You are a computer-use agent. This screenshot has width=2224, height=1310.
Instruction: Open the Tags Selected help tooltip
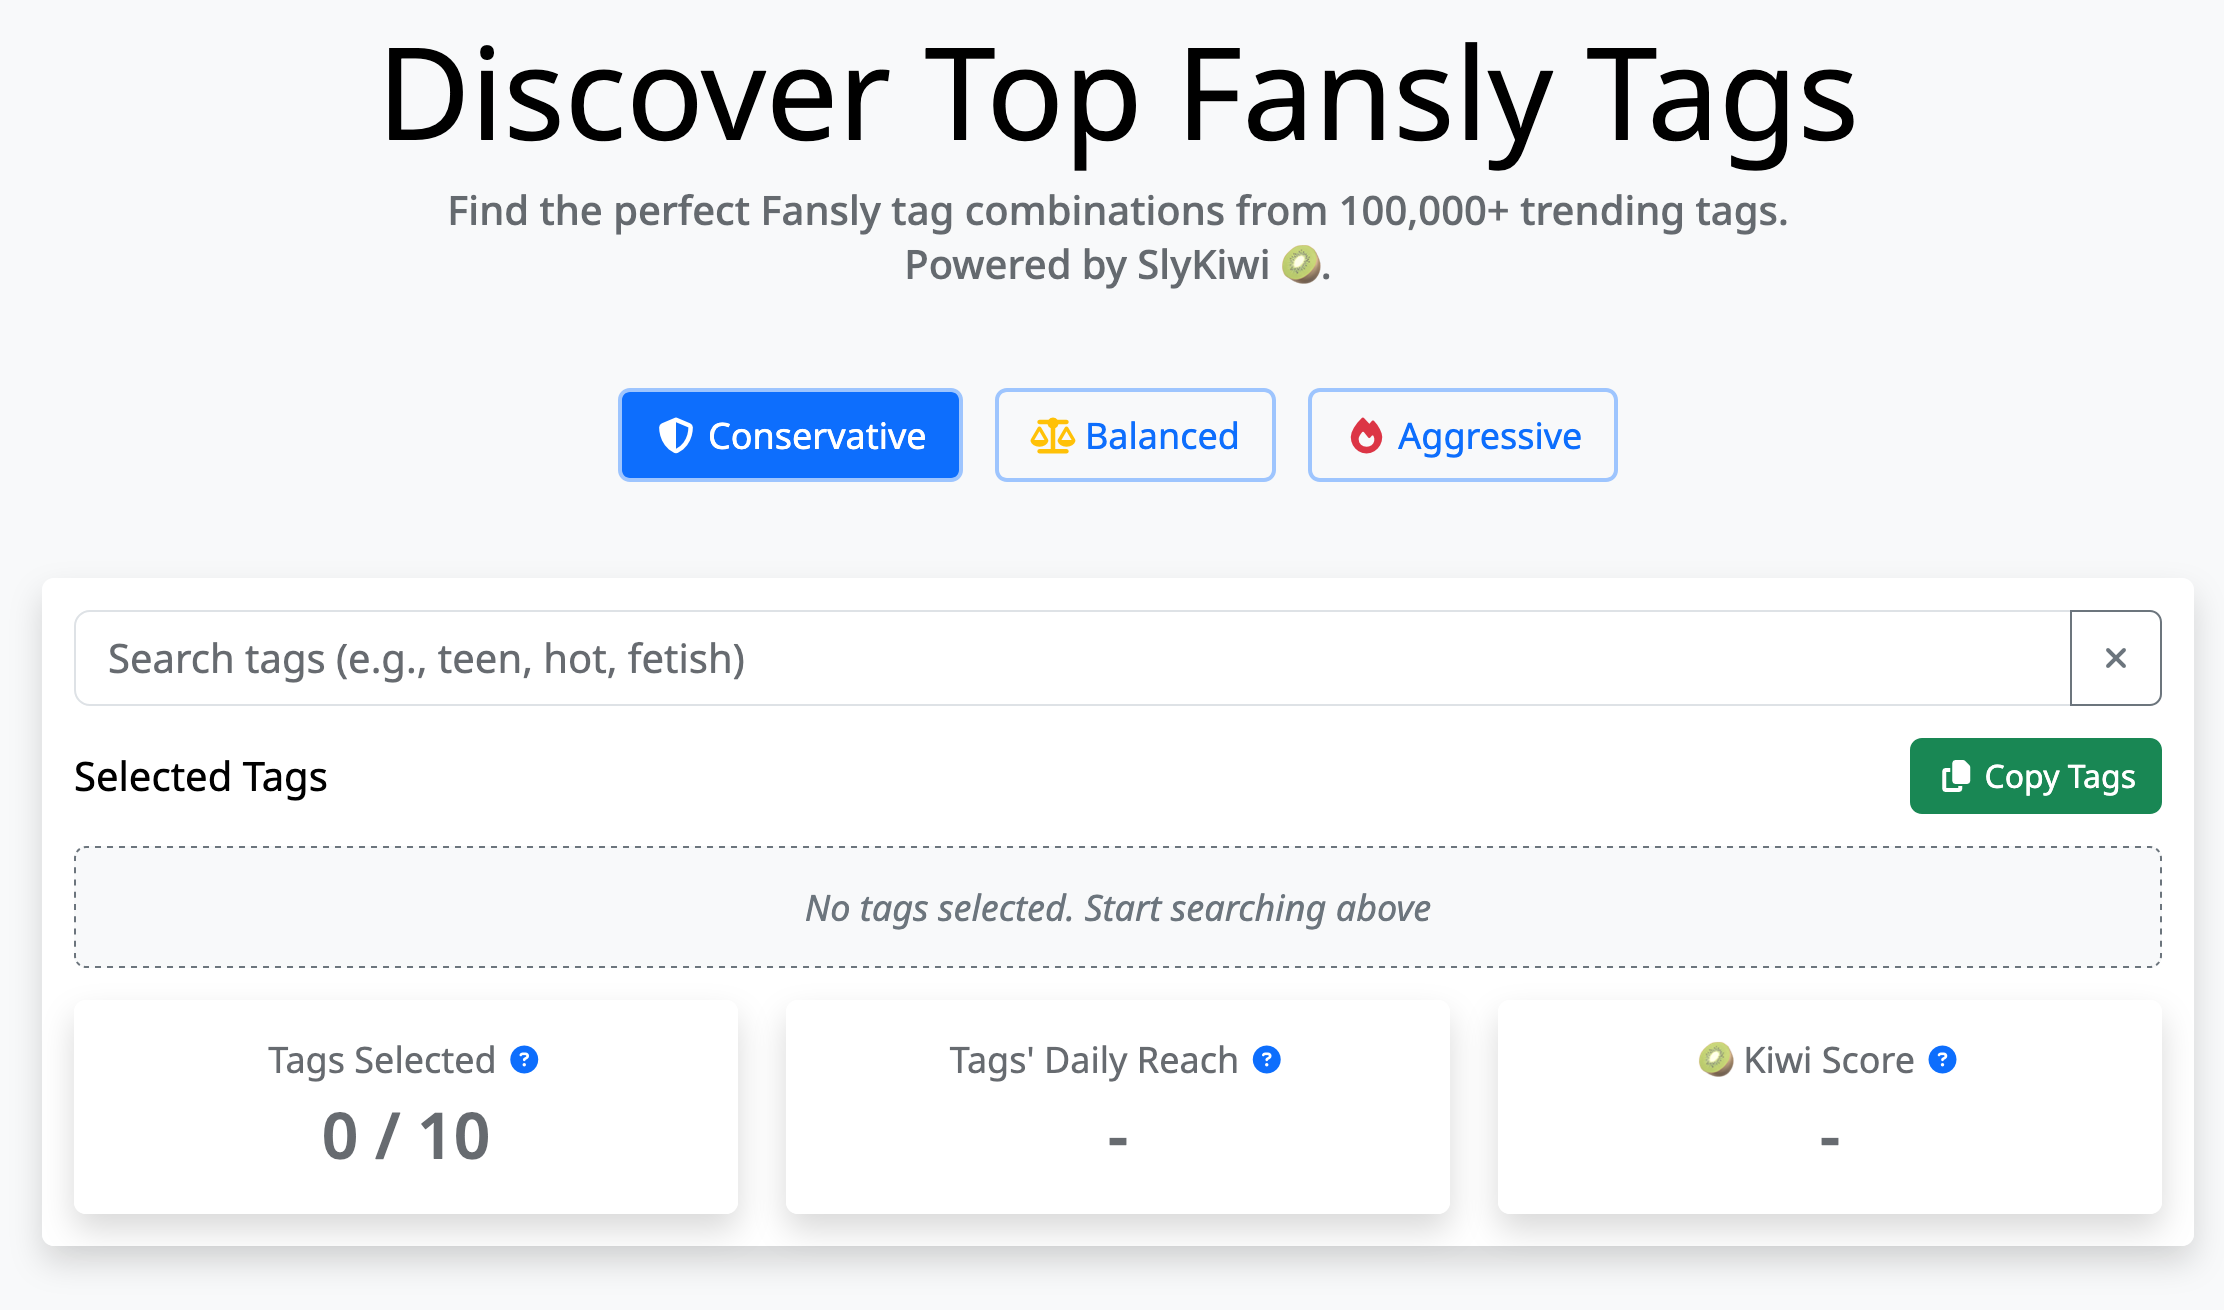coord(524,1061)
